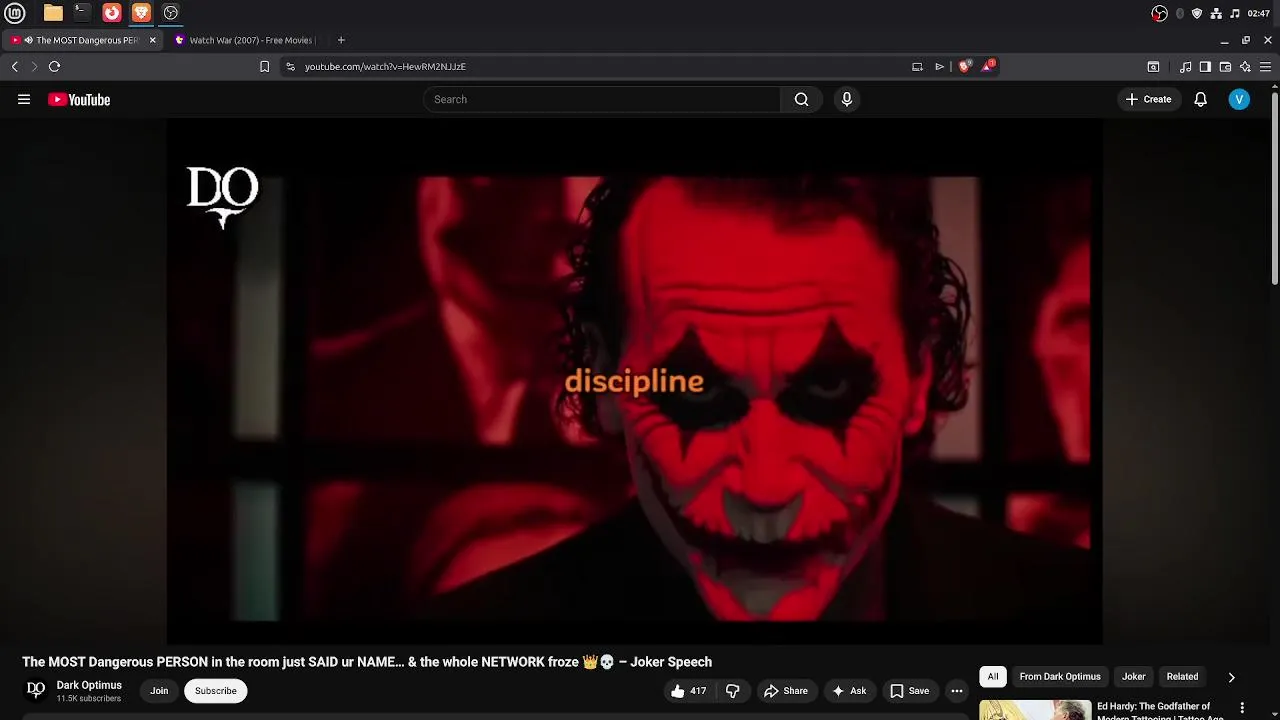Join the Dark Optimus channel membership
1280x720 pixels.
click(159, 691)
